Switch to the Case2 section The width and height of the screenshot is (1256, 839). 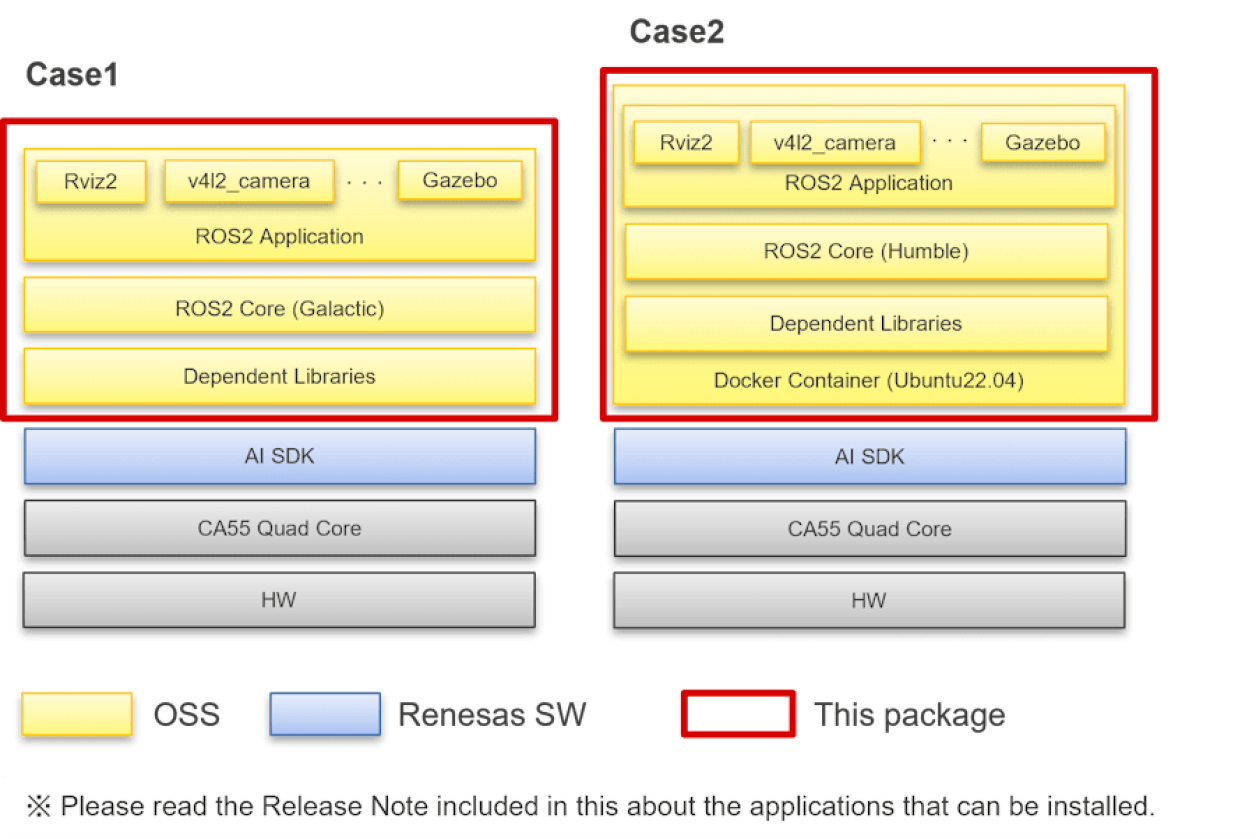677,32
